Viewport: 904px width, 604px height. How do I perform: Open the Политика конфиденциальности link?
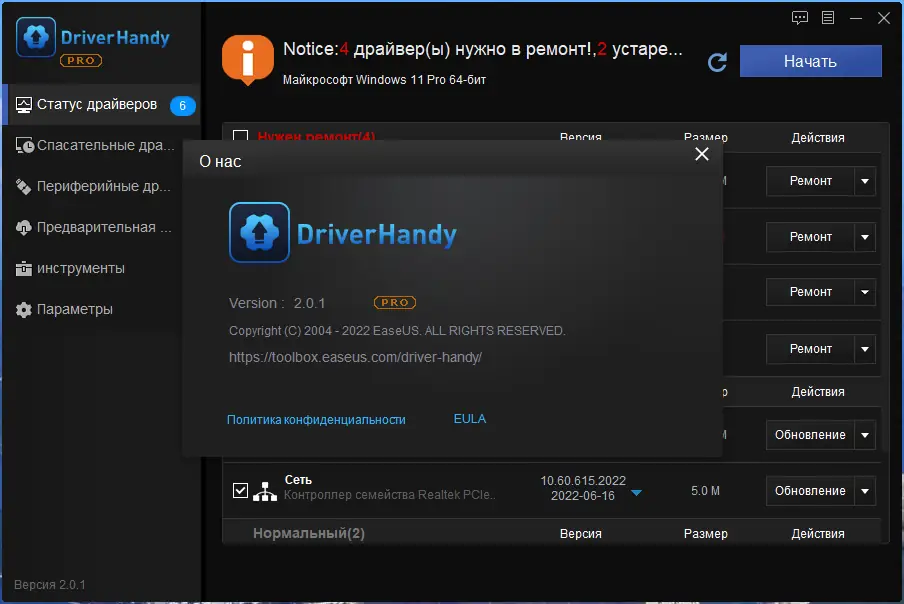(316, 420)
